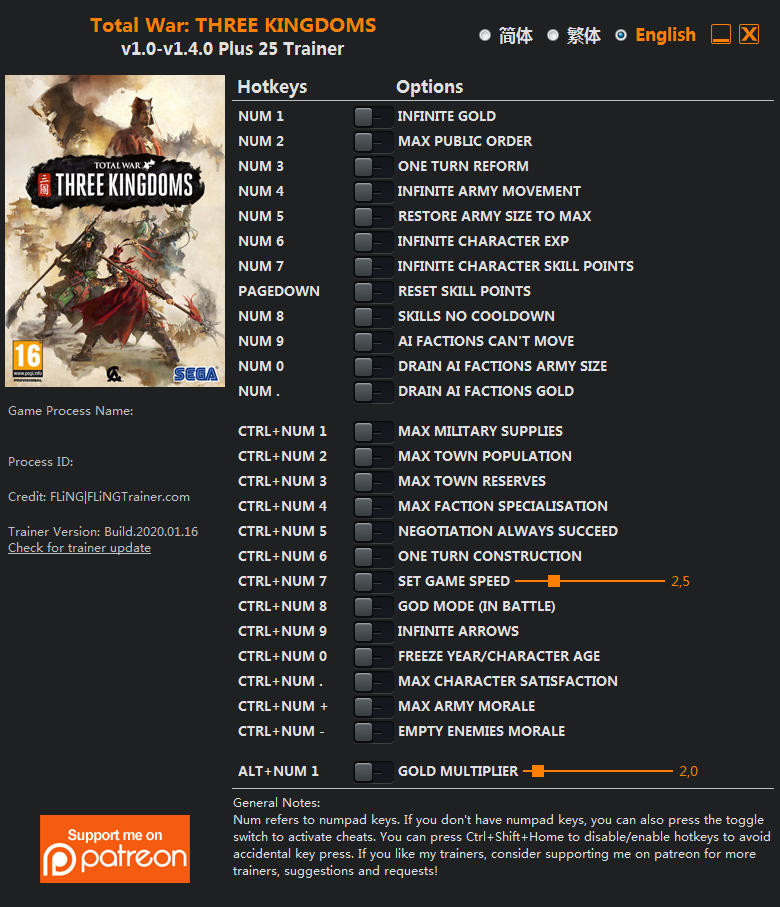
Task: Toggle Freeze Year/Character Age switch
Action: click(x=373, y=656)
